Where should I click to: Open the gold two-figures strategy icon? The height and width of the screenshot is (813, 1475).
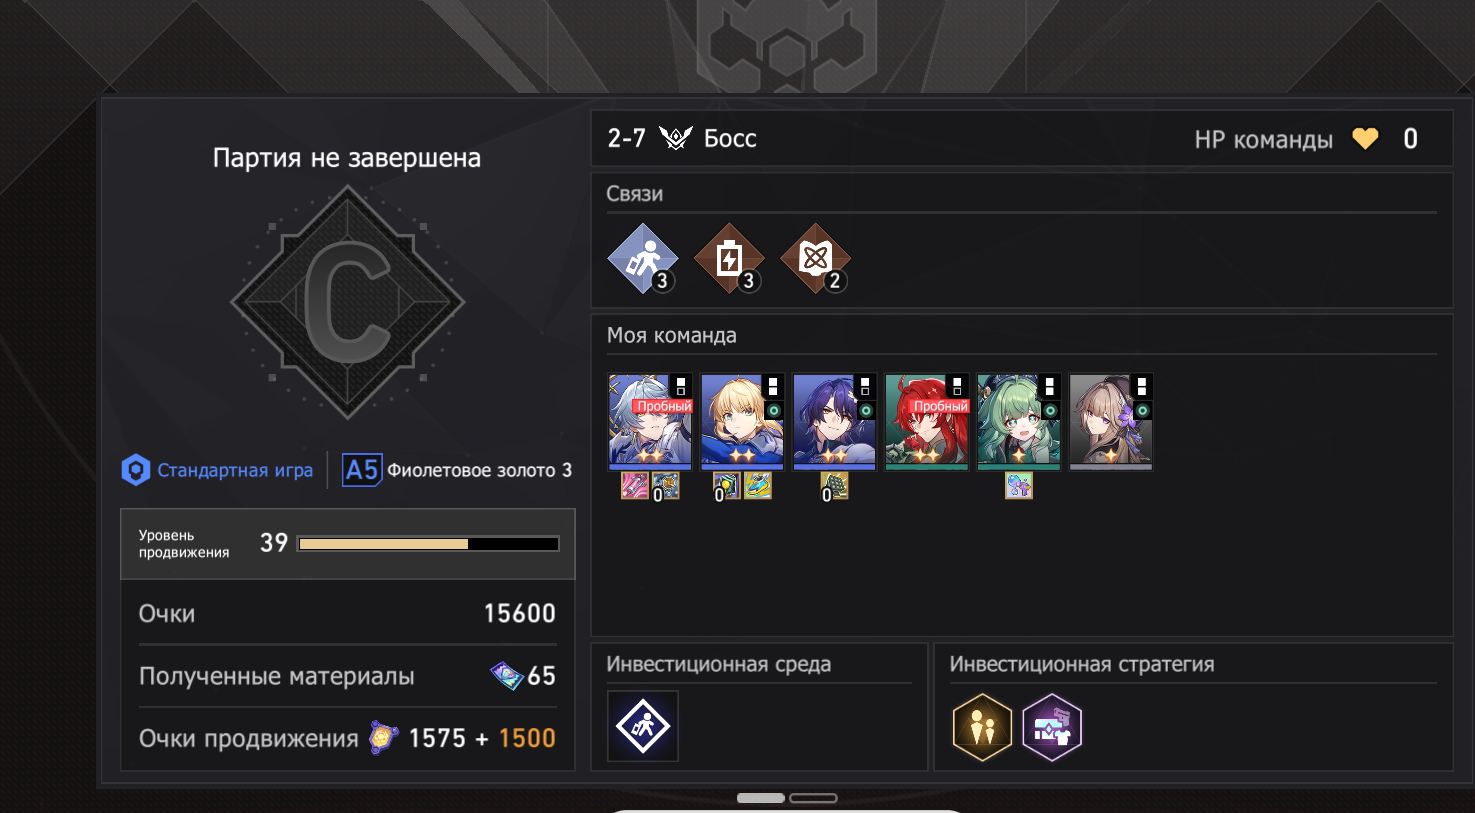(x=982, y=727)
